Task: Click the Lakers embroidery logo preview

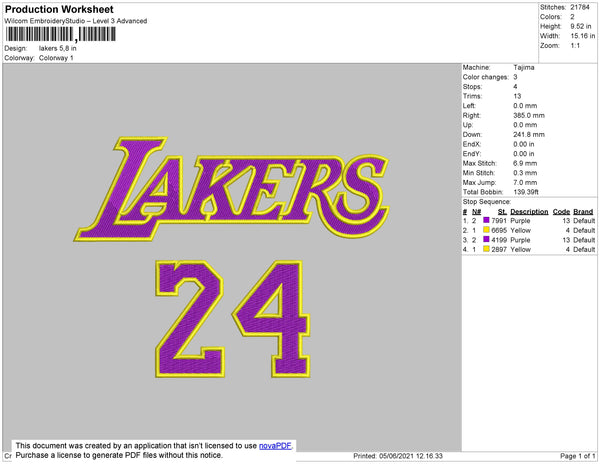Action: 232,189
